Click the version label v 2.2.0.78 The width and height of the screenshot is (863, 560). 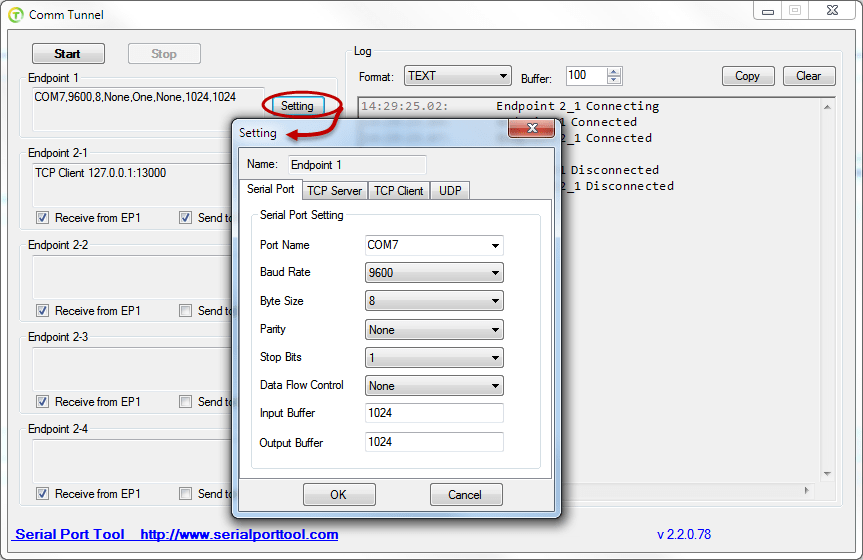[x=684, y=535]
